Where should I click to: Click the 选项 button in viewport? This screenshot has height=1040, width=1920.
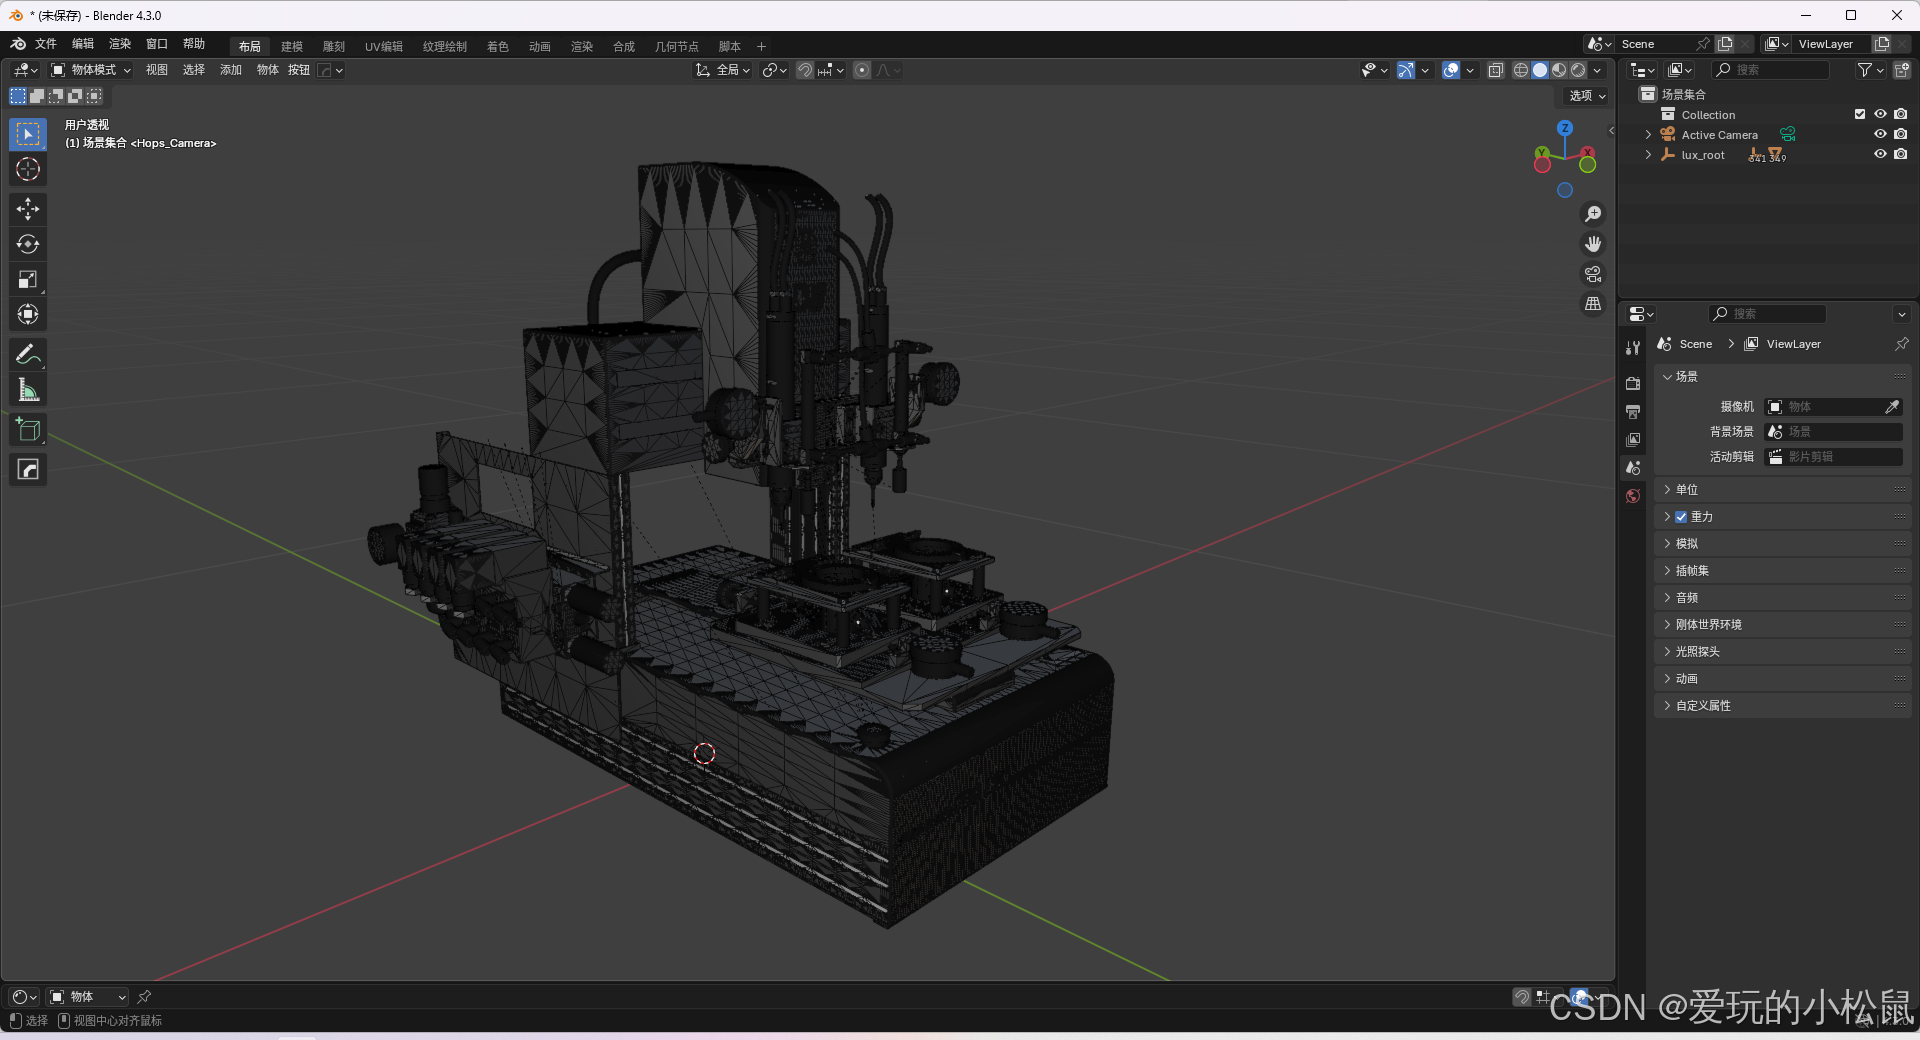[x=1586, y=96]
